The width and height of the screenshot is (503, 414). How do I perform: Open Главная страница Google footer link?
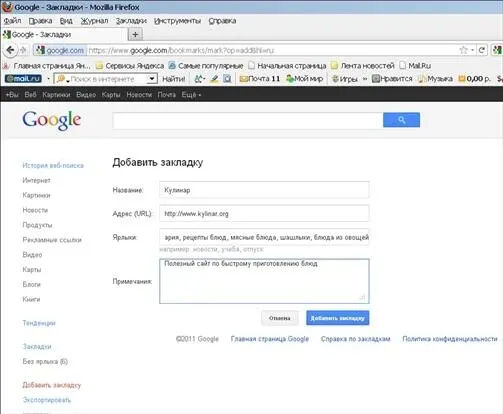tap(270, 339)
